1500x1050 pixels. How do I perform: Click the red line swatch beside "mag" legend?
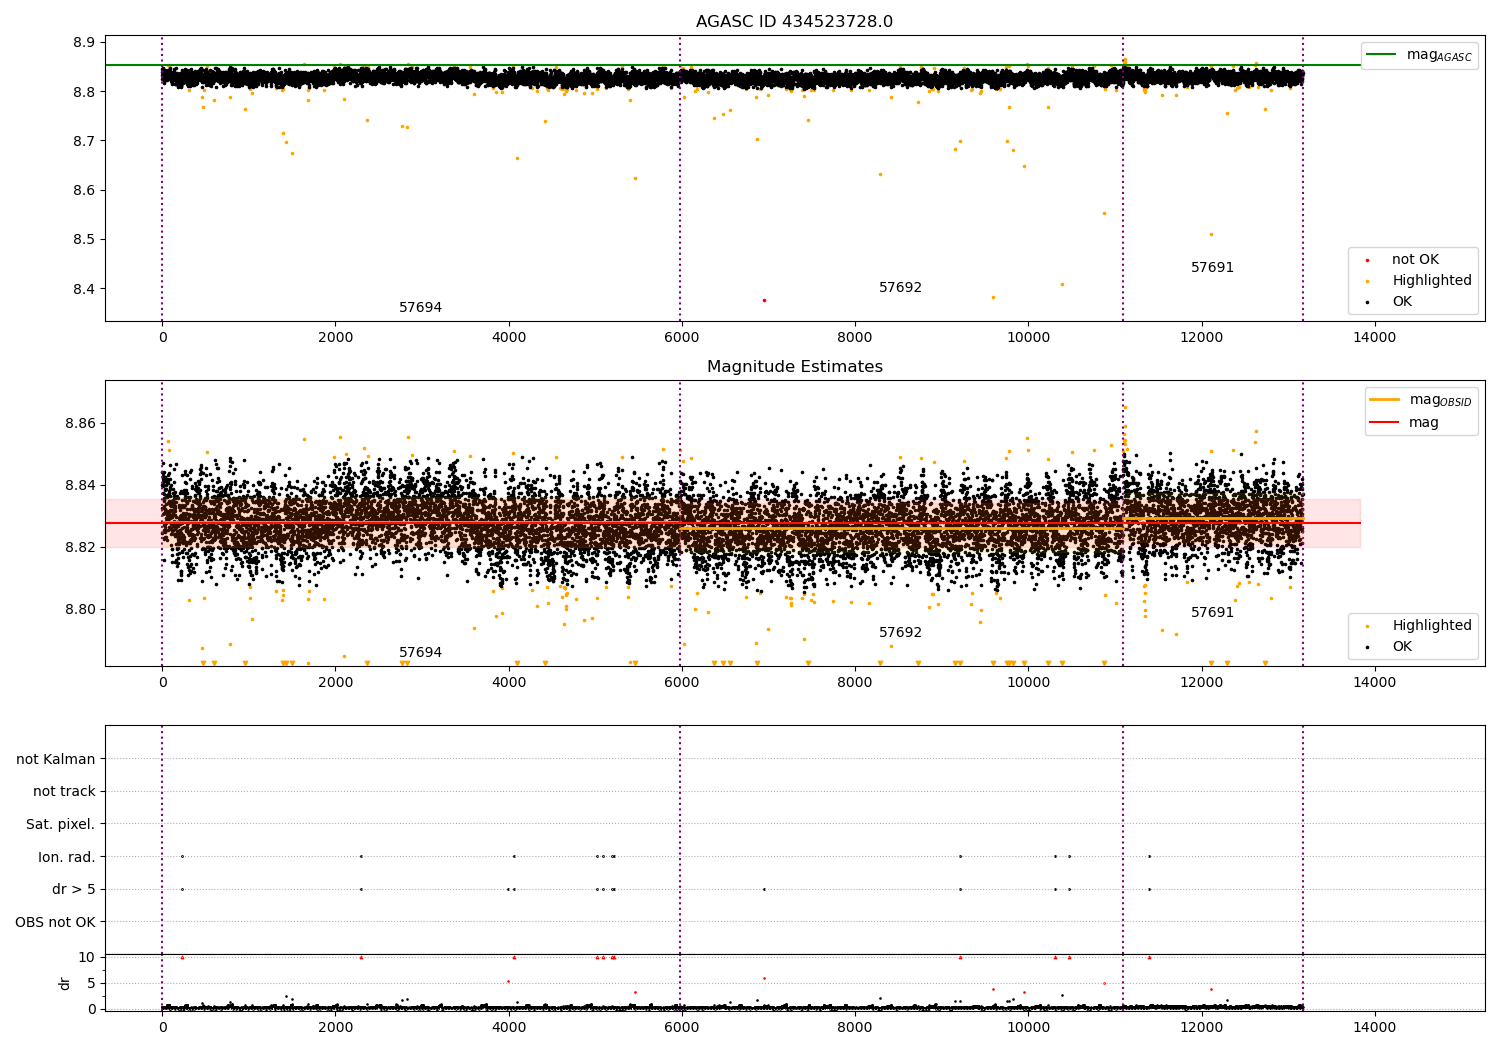coord(1384,422)
